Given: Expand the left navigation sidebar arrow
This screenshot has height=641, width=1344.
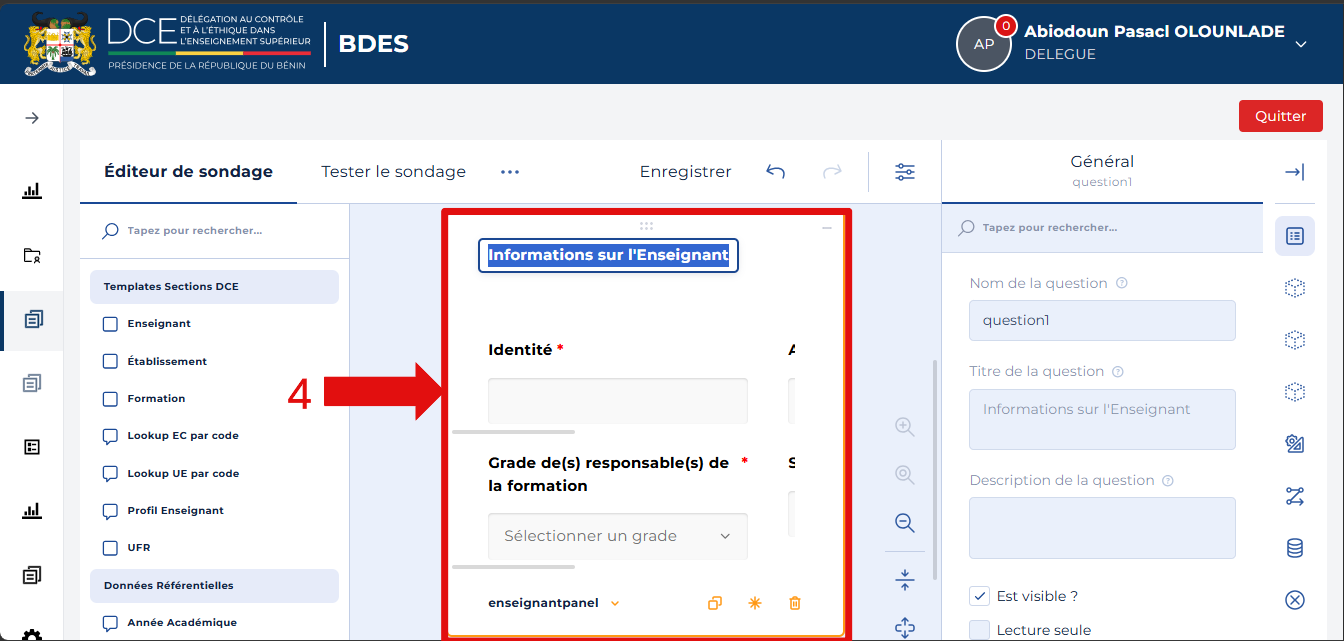Looking at the screenshot, I should pos(32,118).
